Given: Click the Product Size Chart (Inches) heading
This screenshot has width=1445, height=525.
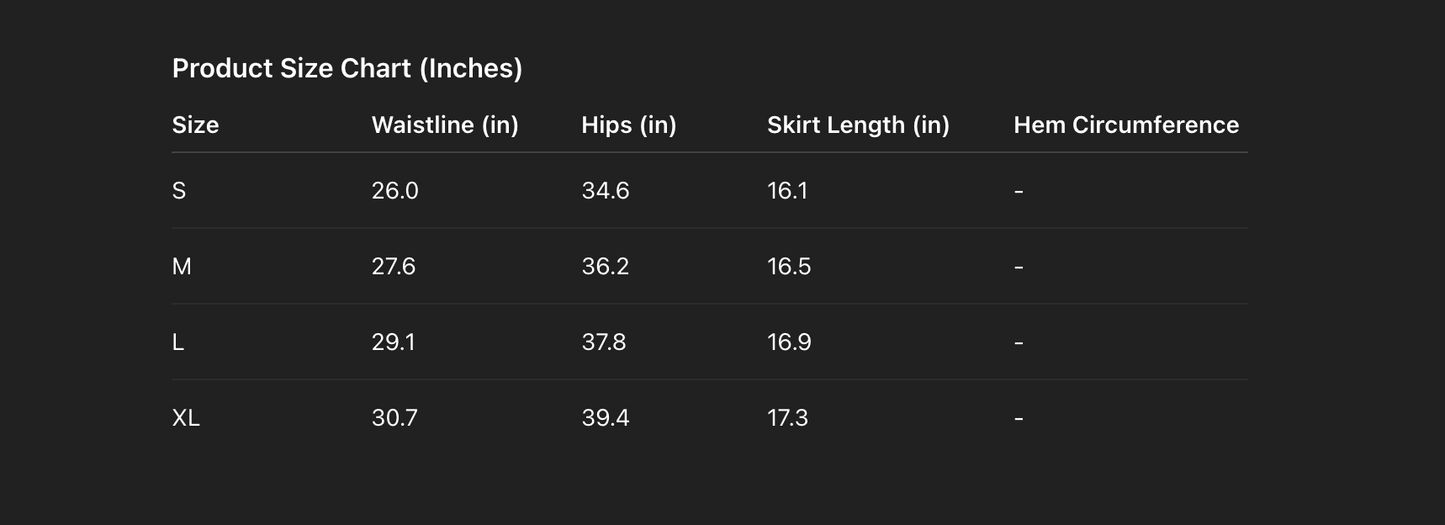Looking at the screenshot, I should (347, 68).
